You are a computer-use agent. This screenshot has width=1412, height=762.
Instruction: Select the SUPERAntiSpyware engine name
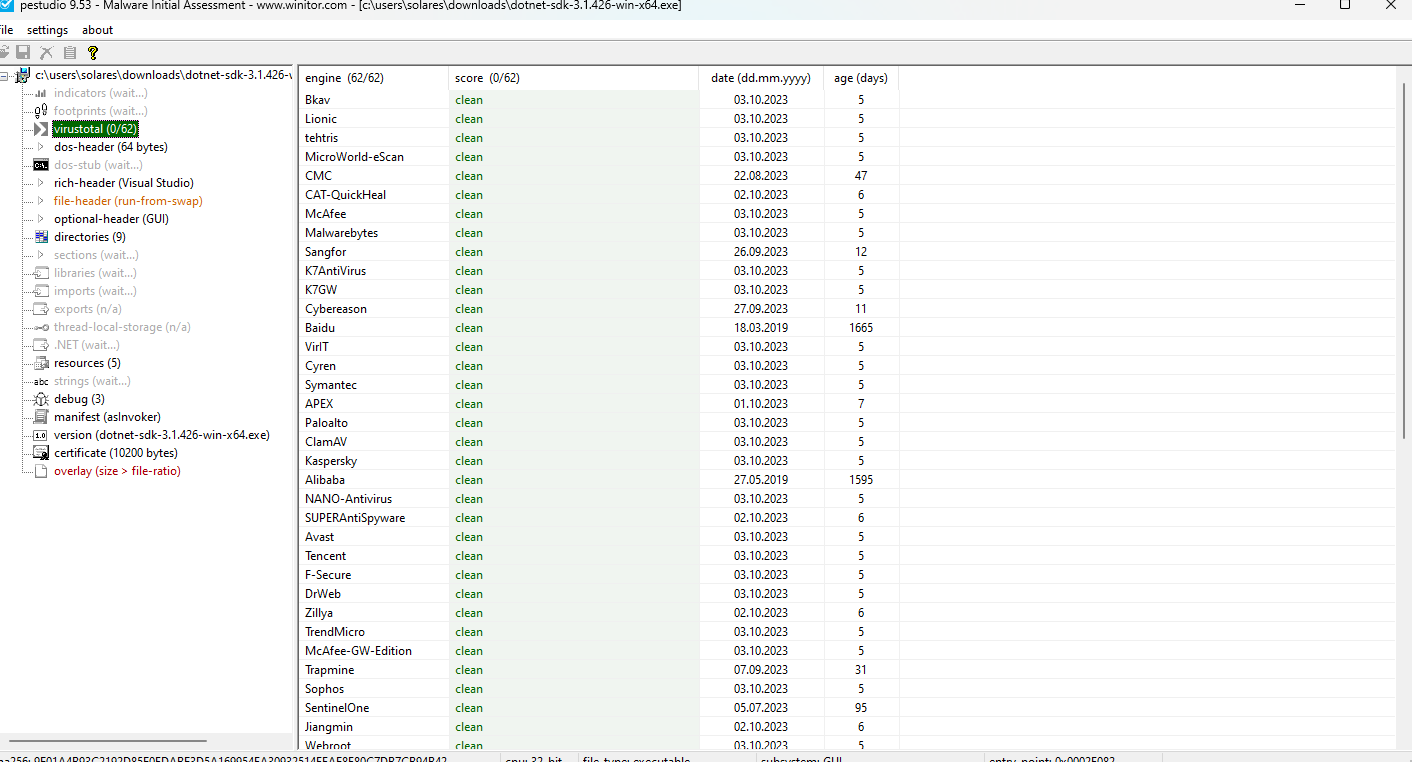pyautogui.click(x=355, y=518)
